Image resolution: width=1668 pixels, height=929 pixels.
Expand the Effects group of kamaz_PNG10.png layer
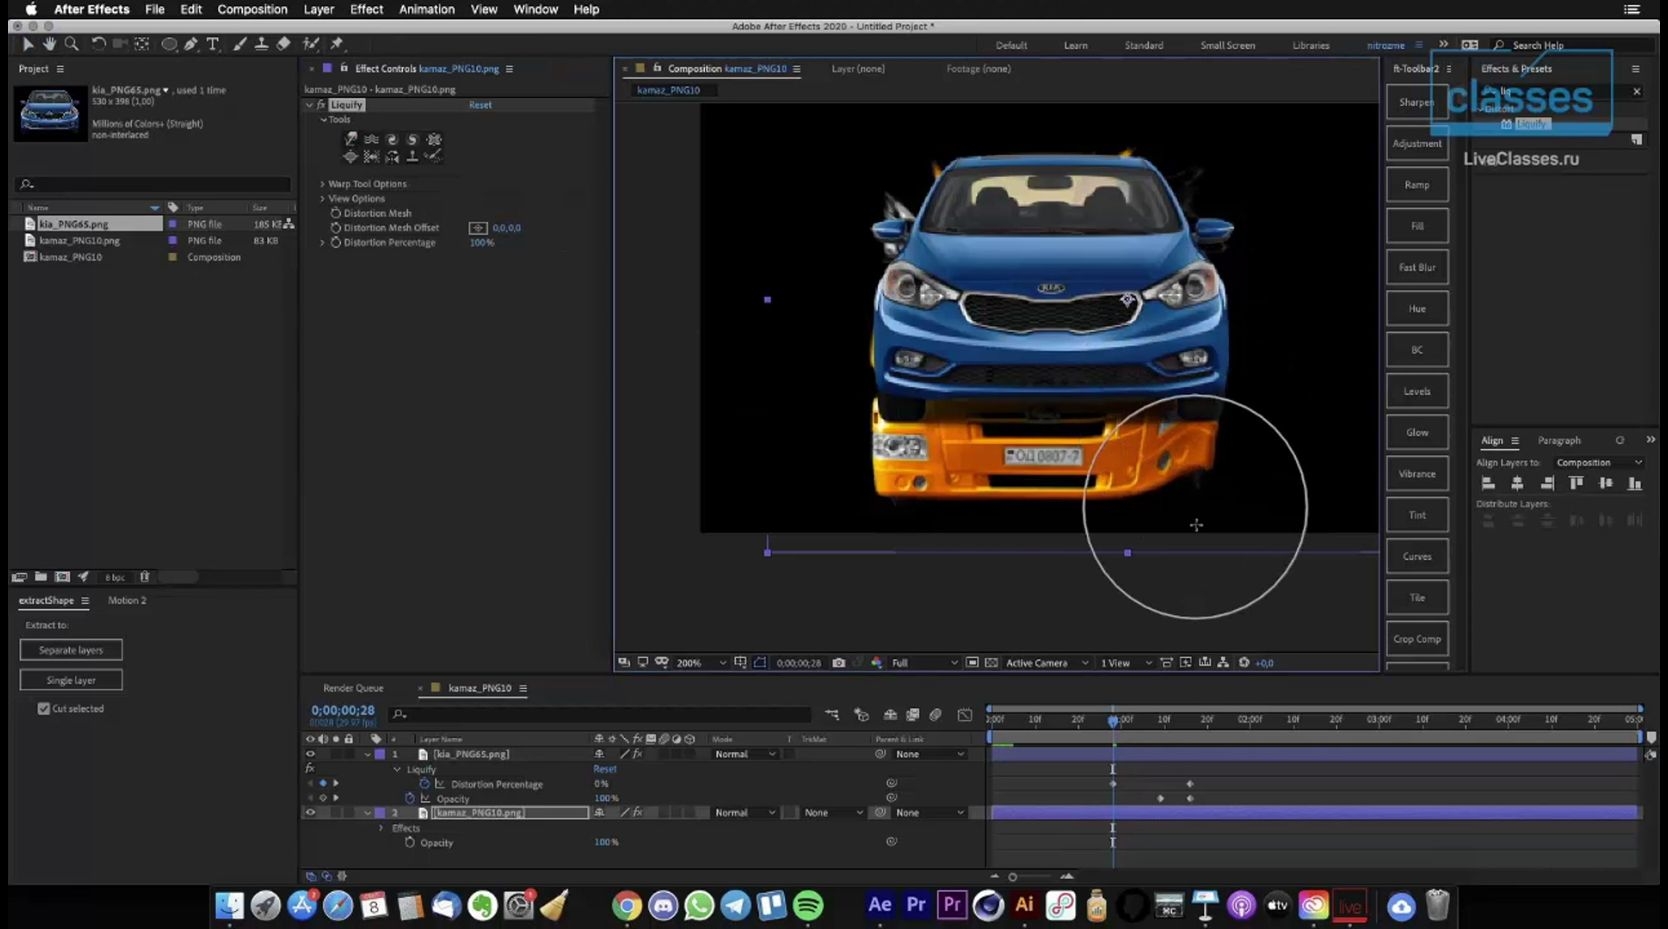tap(381, 828)
